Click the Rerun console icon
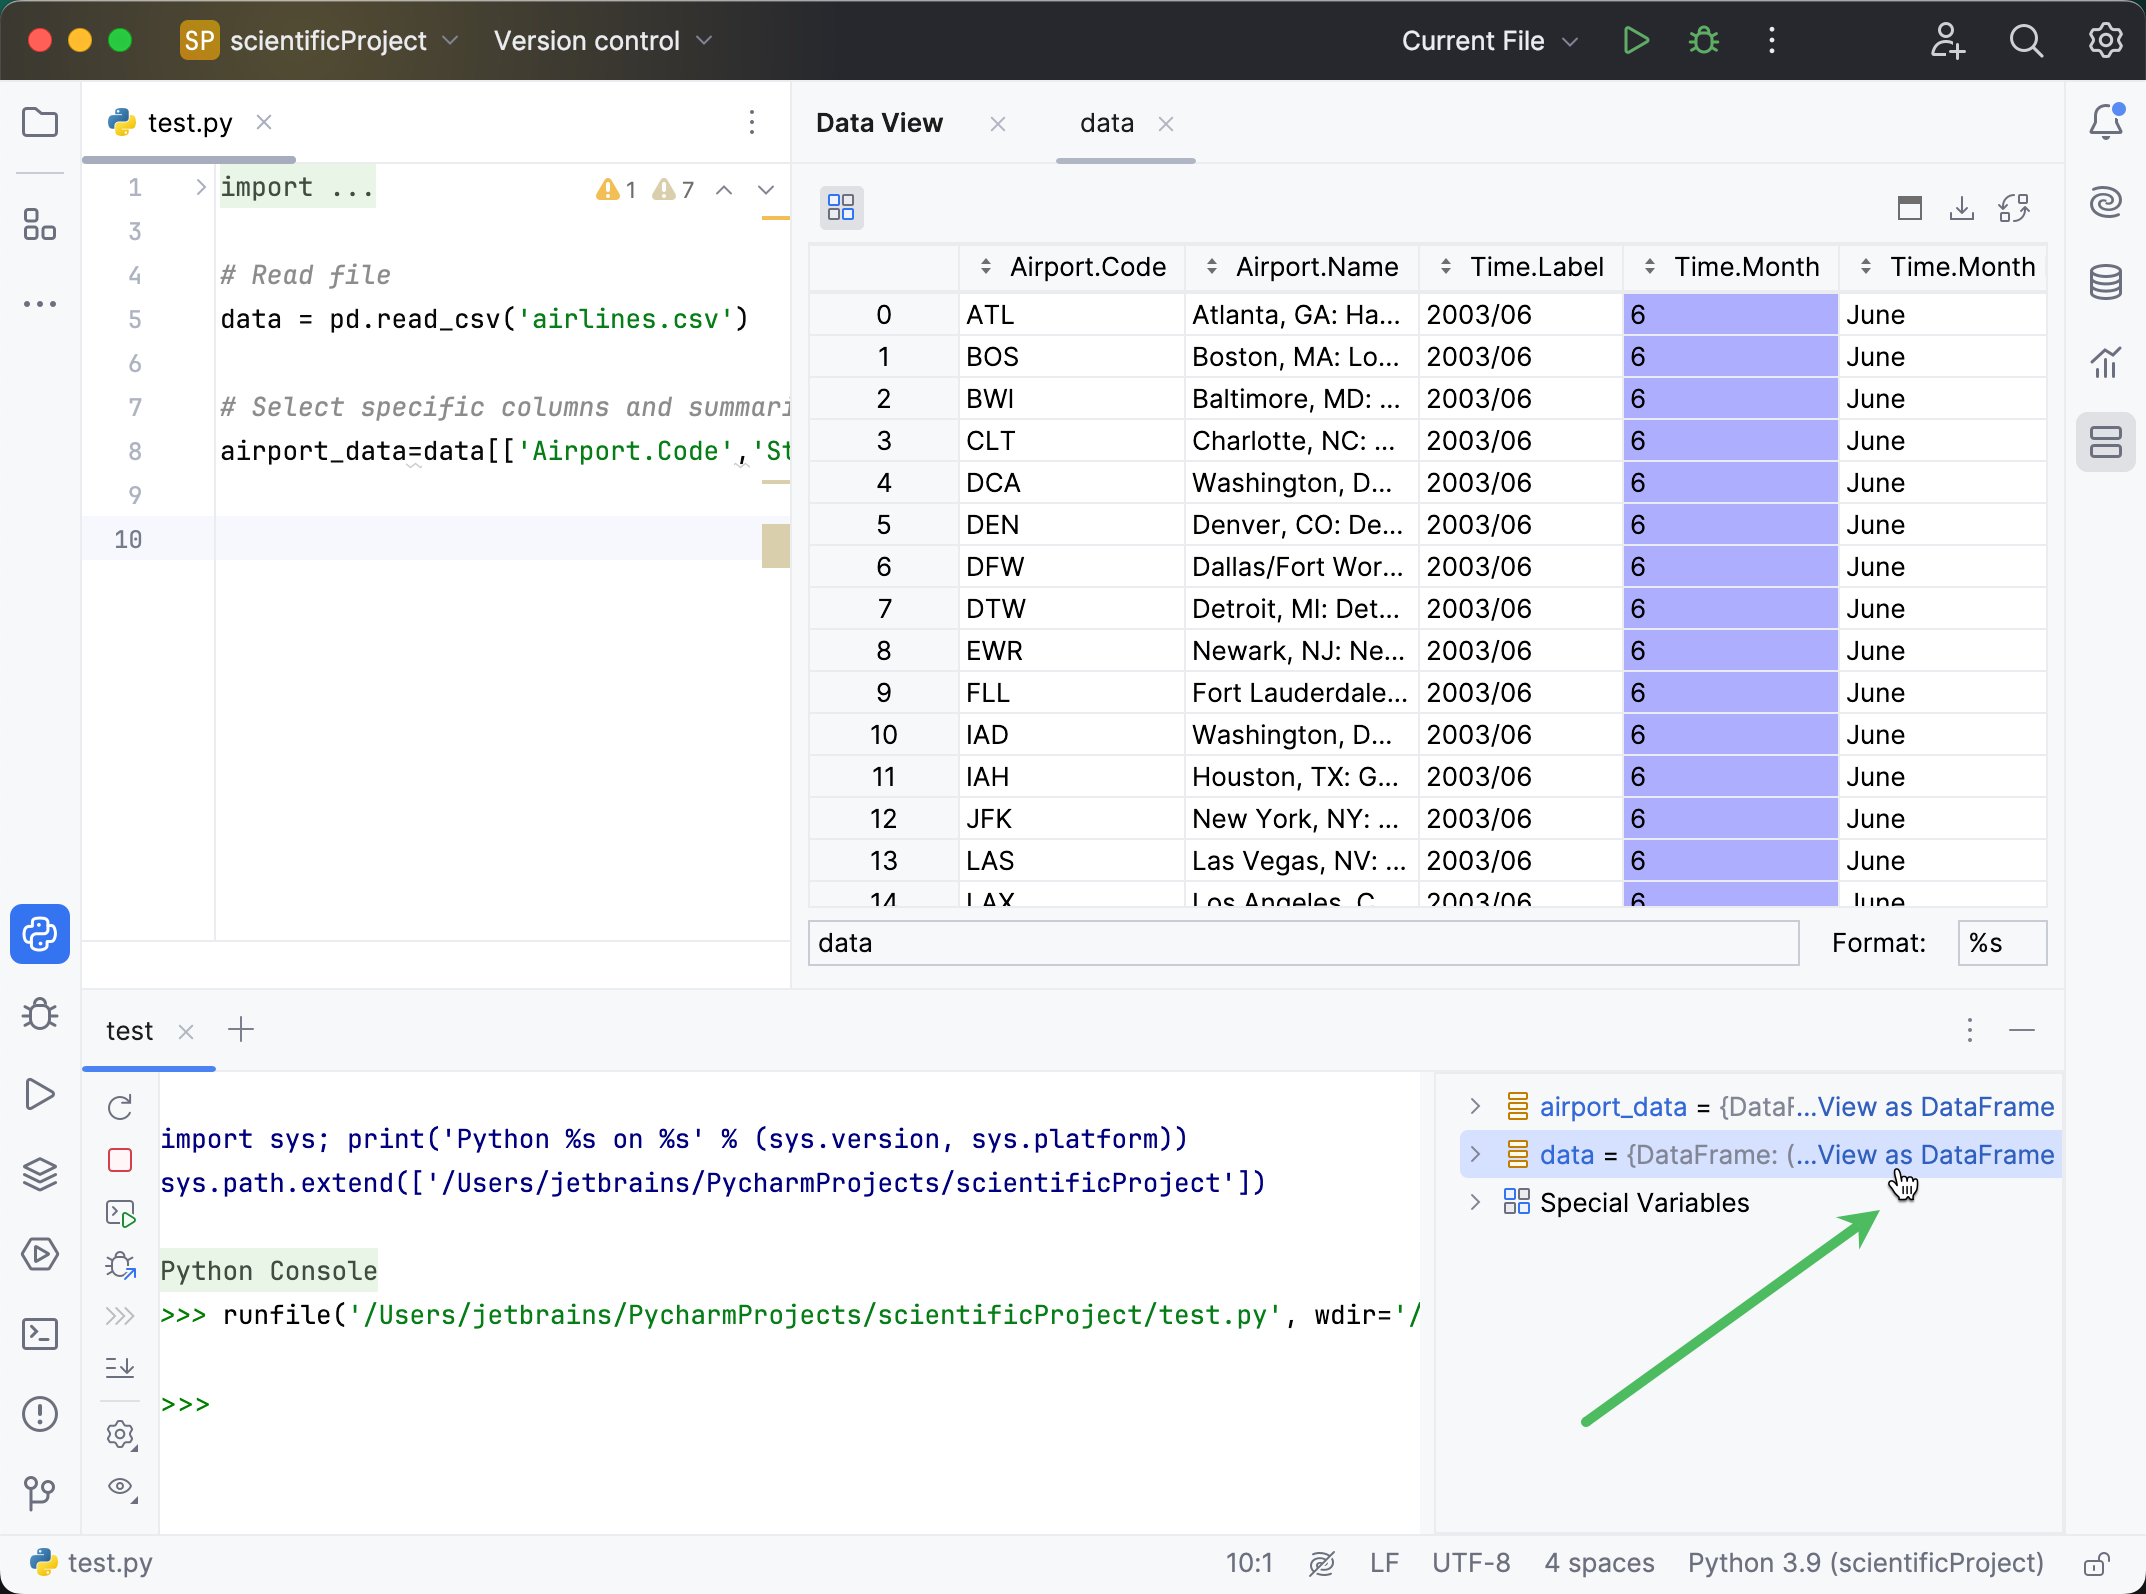Image resolution: width=2146 pixels, height=1594 pixels. [120, 1107]
